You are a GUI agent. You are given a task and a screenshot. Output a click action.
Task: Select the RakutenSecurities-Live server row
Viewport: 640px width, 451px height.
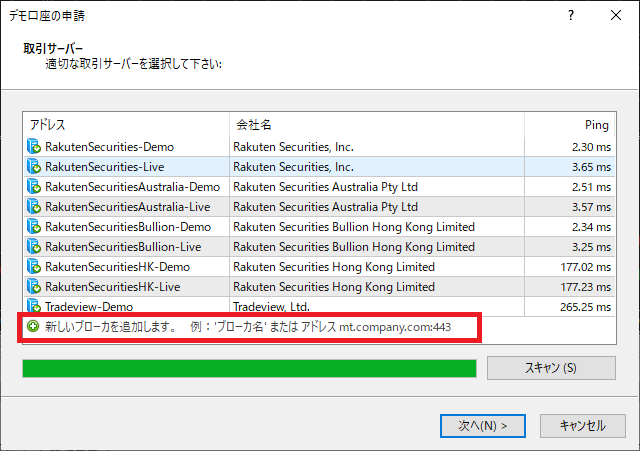tap(319, 167)
